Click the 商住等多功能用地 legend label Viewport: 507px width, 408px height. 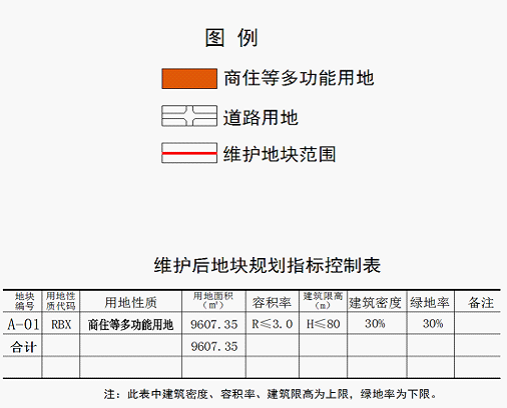click(x=299, y=78)
